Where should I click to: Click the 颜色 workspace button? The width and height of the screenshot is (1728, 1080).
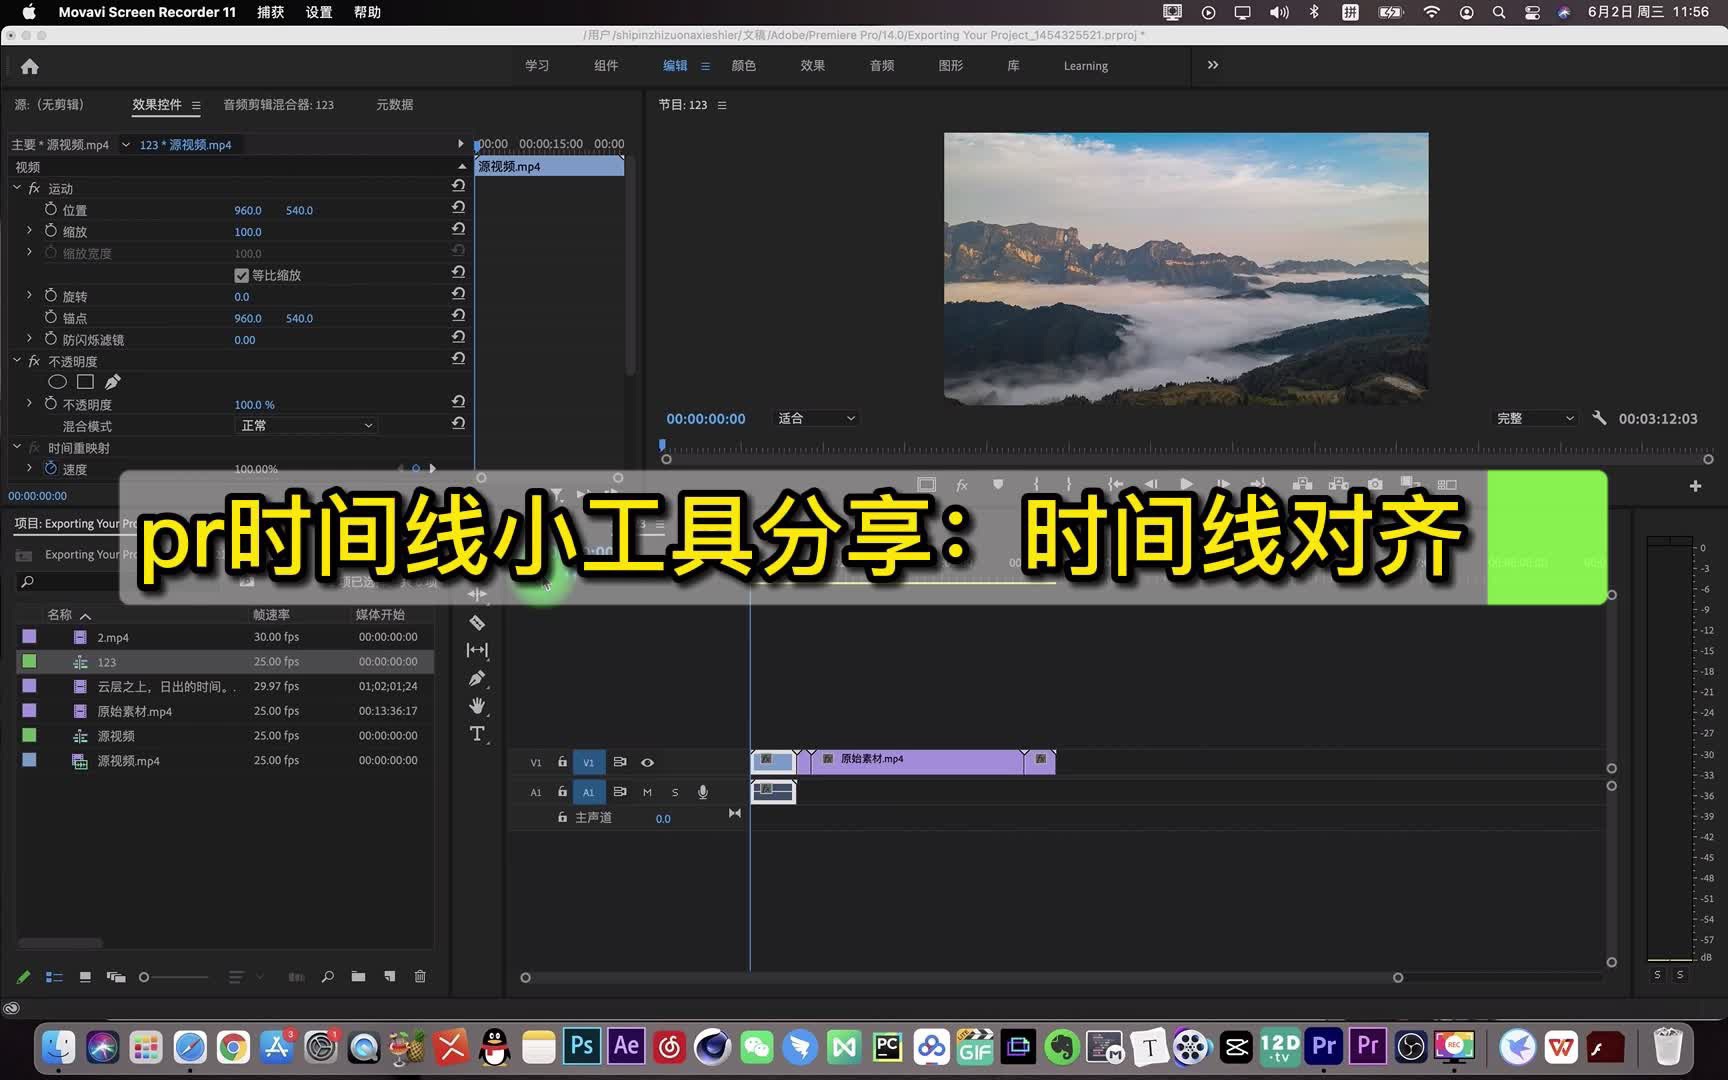pos(744,65)
